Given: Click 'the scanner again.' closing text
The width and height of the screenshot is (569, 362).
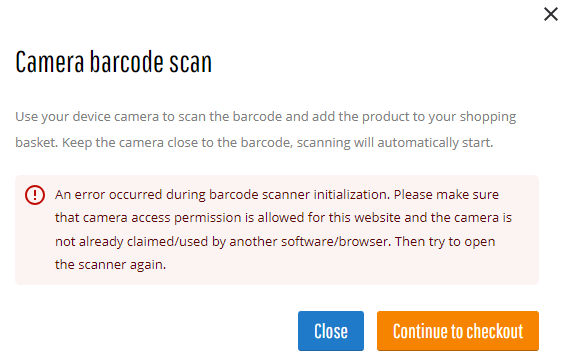Looking at the screenshot, I should click(x=110, y=264).
